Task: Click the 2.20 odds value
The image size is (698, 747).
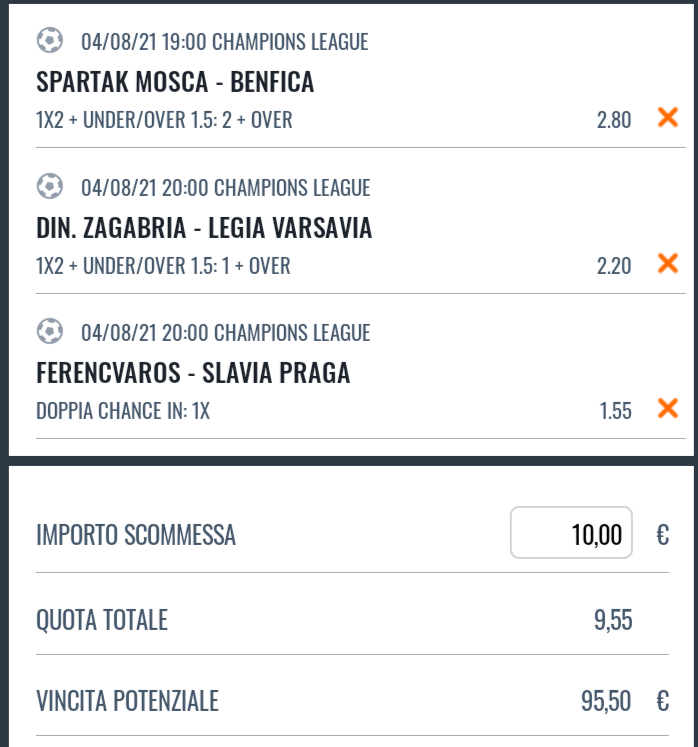Action: [x=614, y=266]
